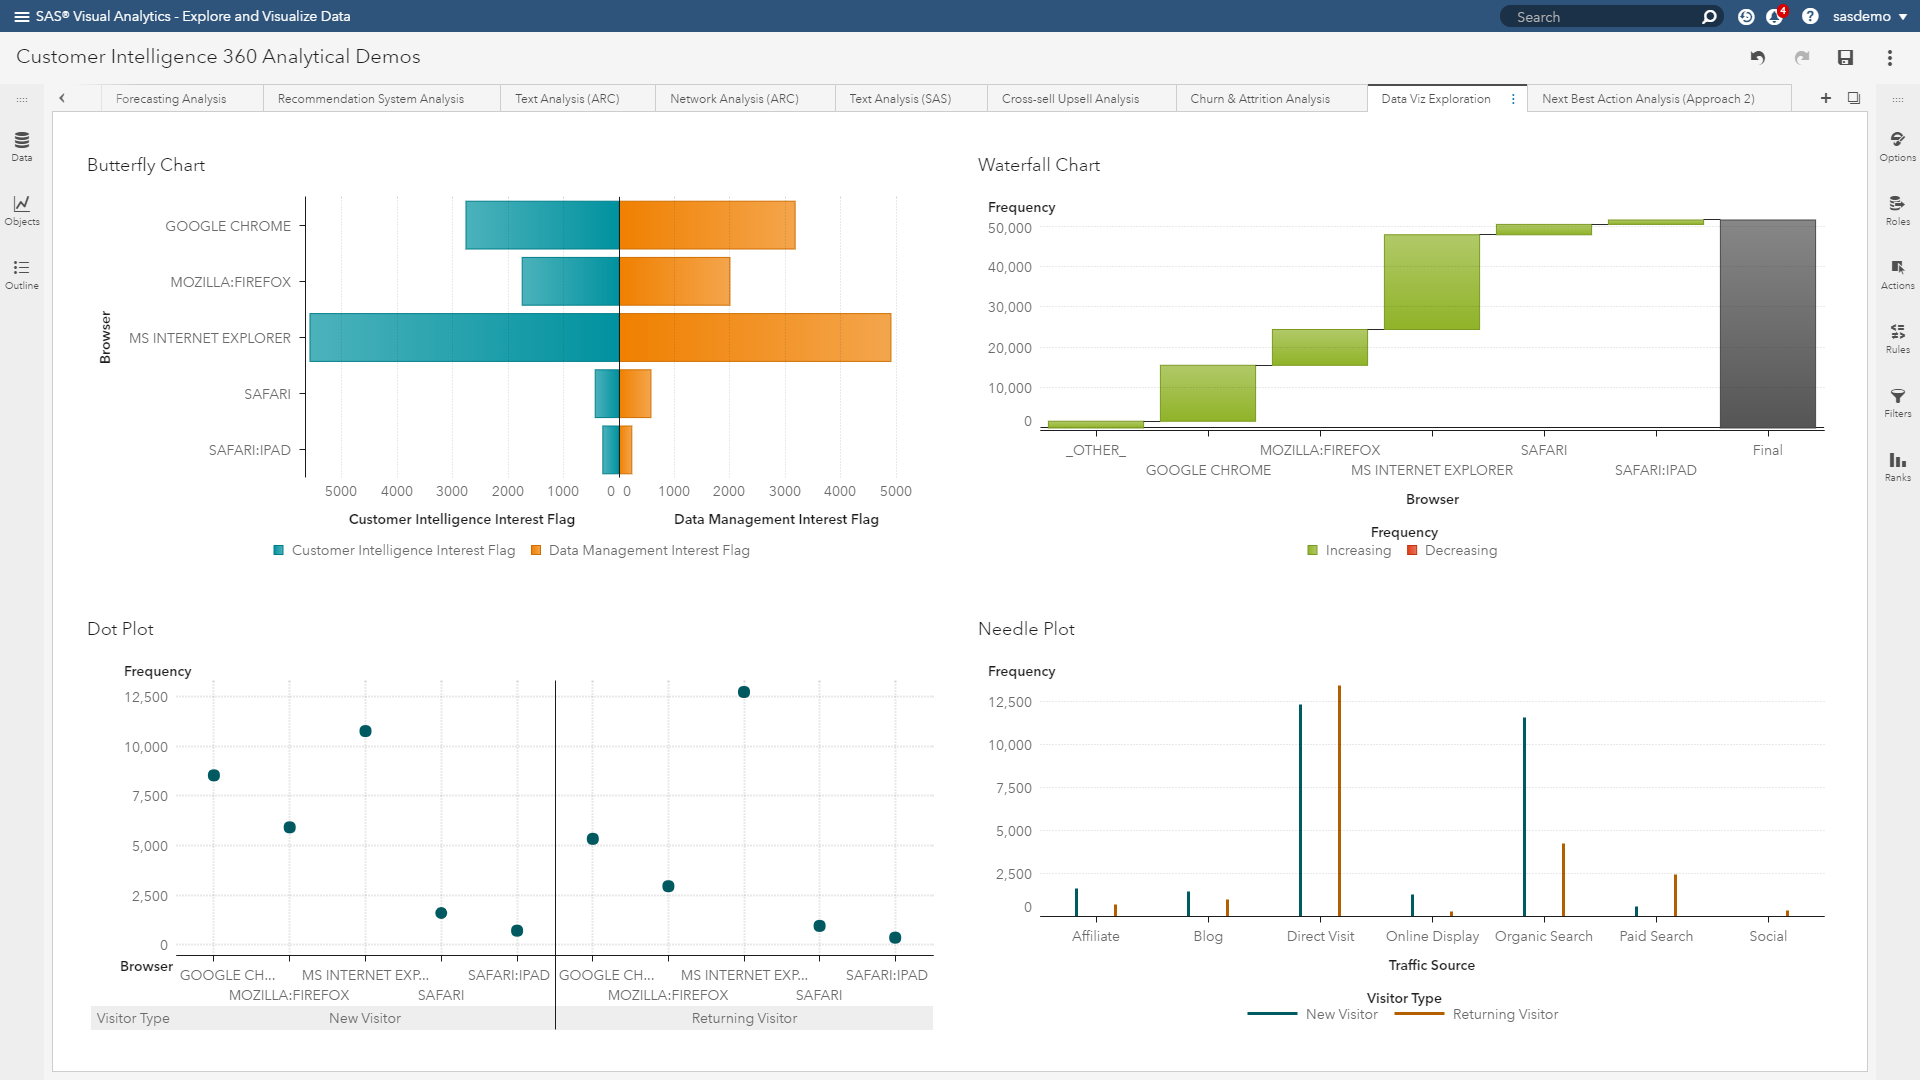
Task: Click the Dot Plot title
Action: pos(120,629)
